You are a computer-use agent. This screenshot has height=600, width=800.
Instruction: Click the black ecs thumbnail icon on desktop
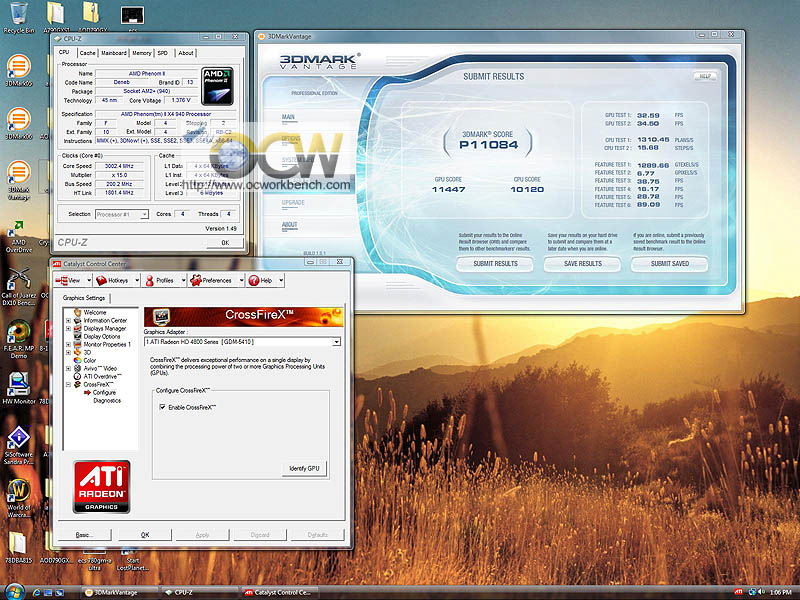(132, 15)
